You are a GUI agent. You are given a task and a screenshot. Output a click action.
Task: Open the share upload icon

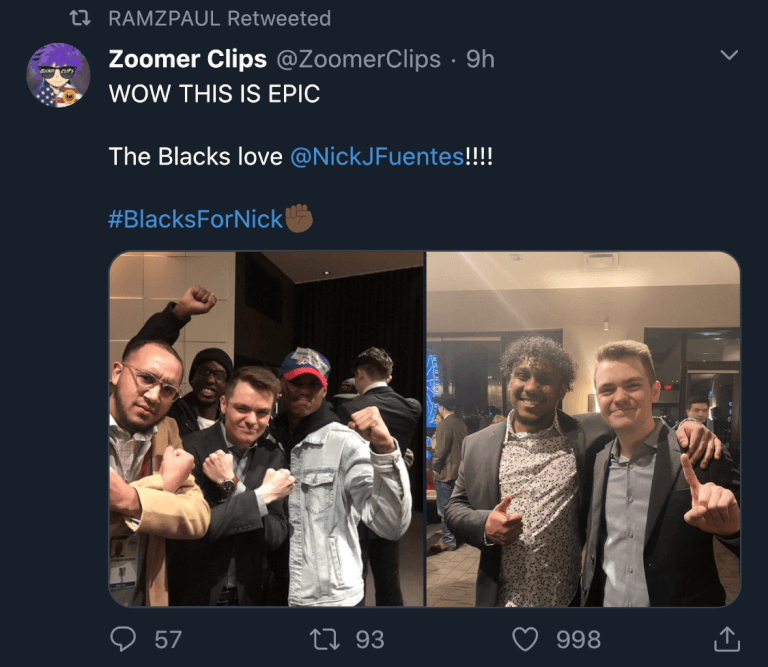click(x=727, y=639)
